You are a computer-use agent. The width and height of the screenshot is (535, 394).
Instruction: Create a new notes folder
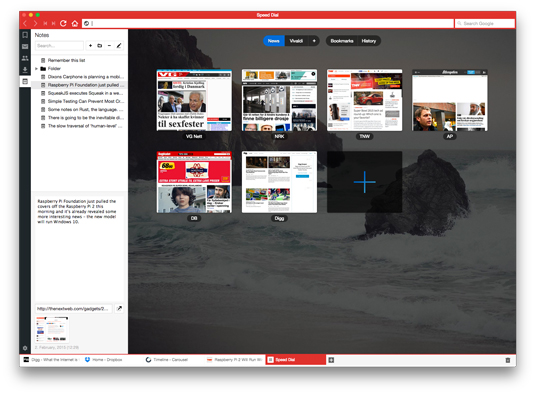[x=100, y=45]
